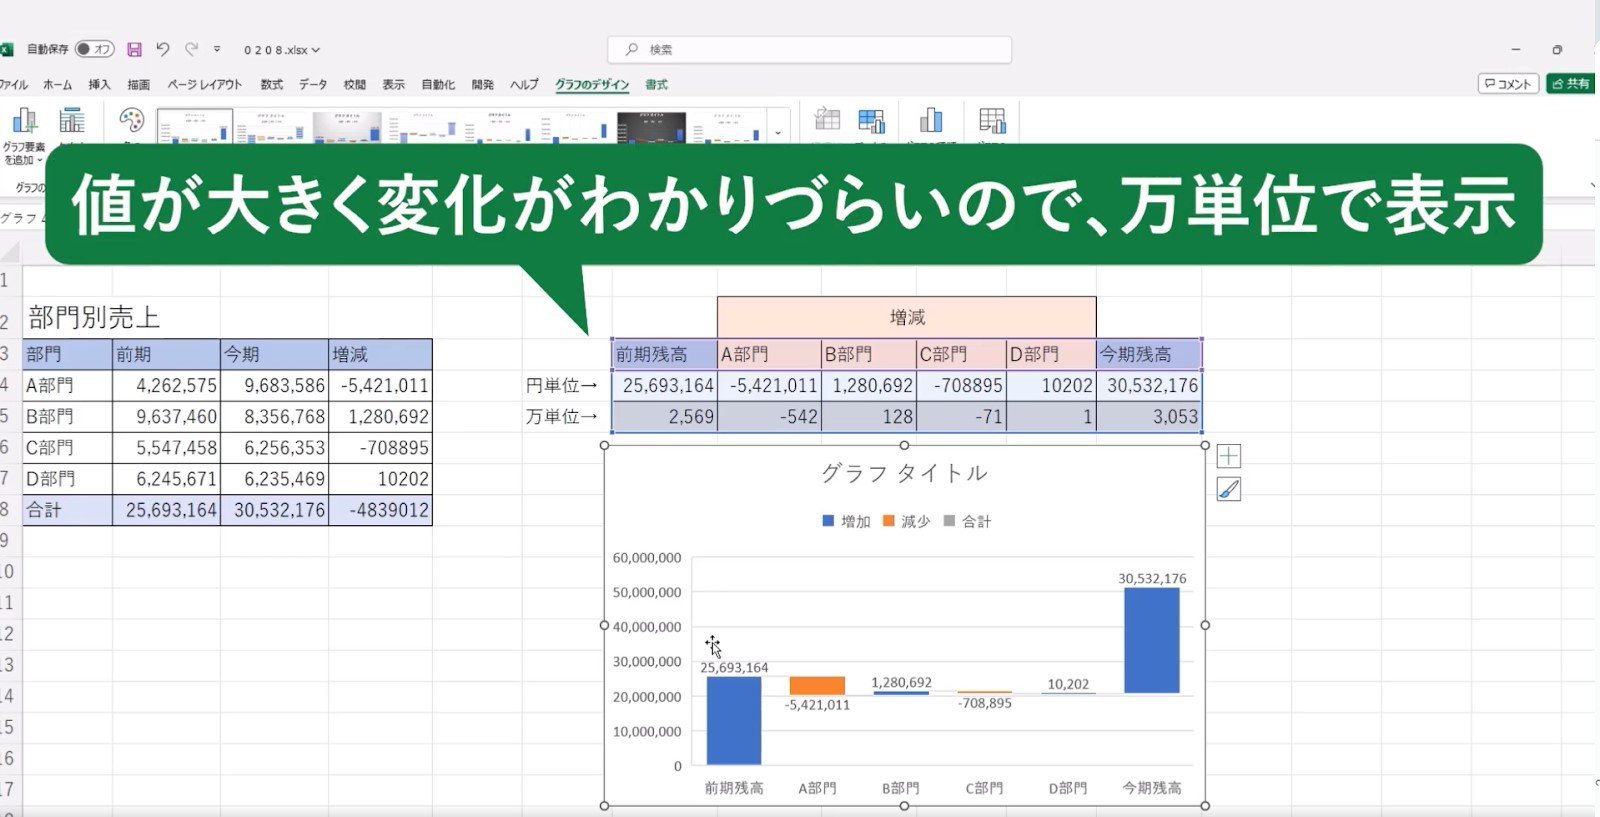
Task: Open the データ tab
Action: (x=313, y=85)
